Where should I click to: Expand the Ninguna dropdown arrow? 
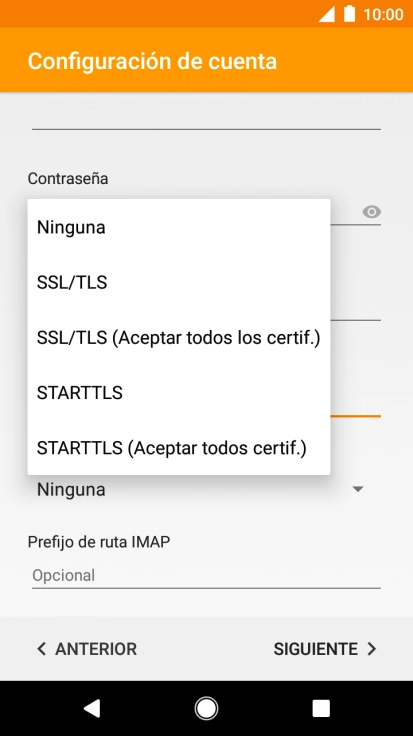(x=358, y=490)
